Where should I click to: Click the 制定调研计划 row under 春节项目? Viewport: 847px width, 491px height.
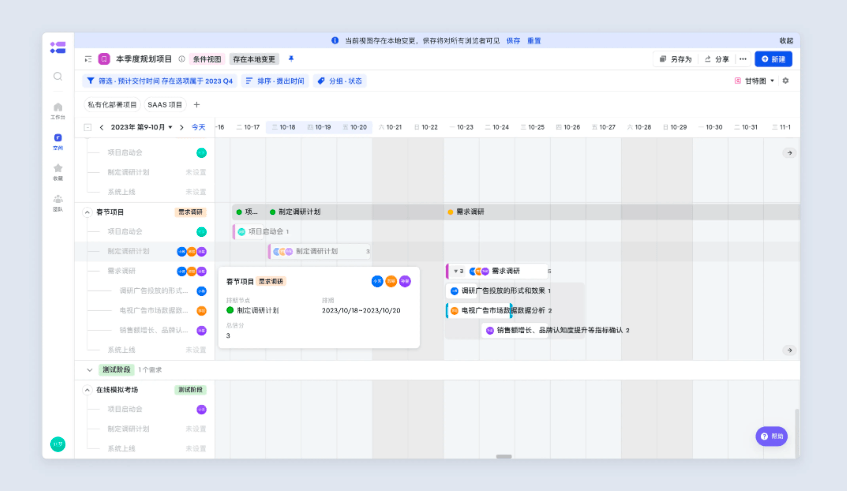(x=145, y=251)
